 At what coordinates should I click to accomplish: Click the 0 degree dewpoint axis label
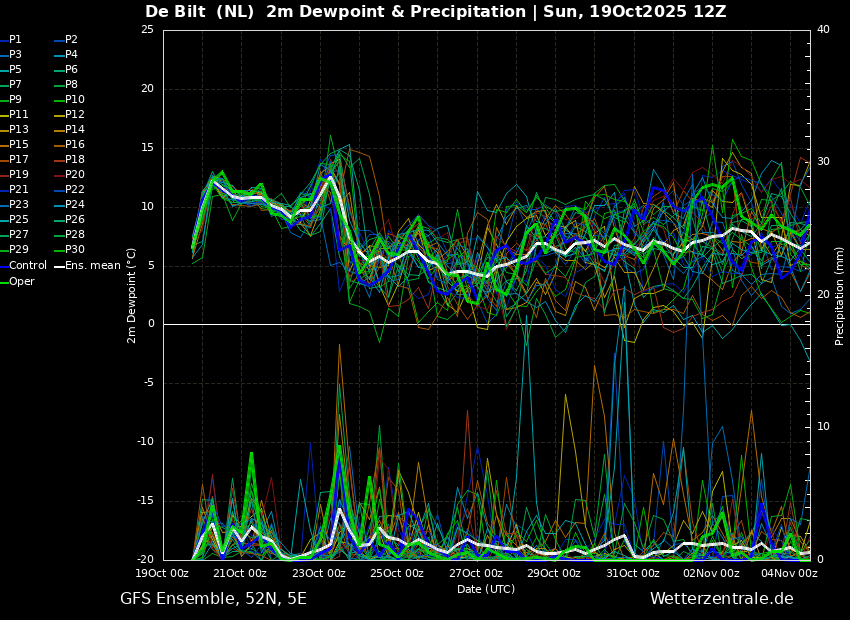coord(151,324)
